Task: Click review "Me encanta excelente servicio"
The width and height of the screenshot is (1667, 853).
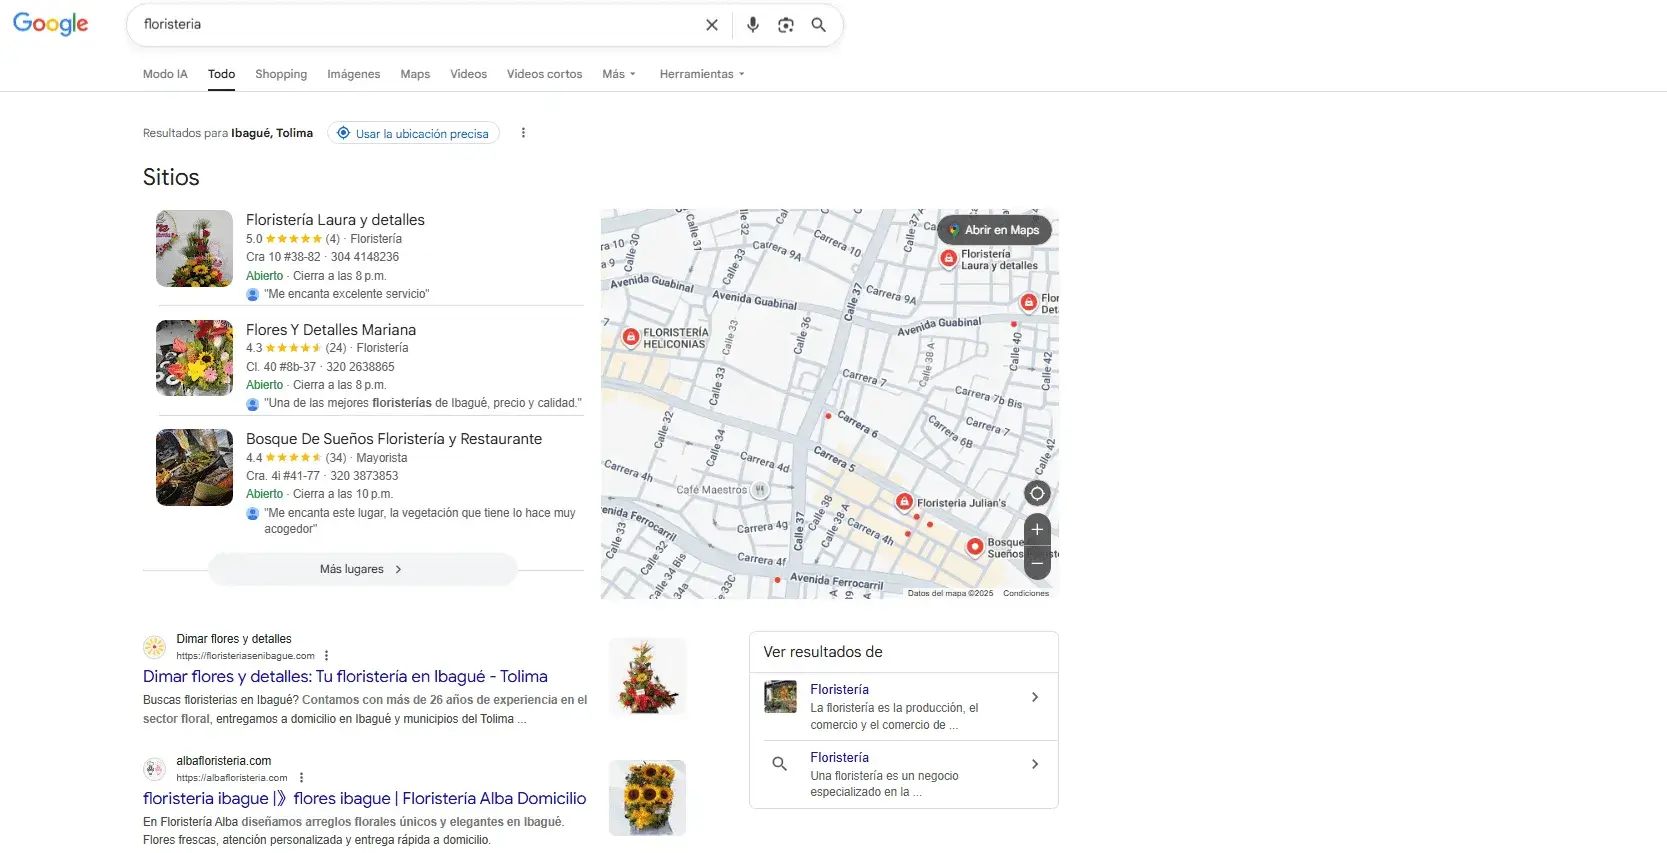Action: click(x=346, y=294)
